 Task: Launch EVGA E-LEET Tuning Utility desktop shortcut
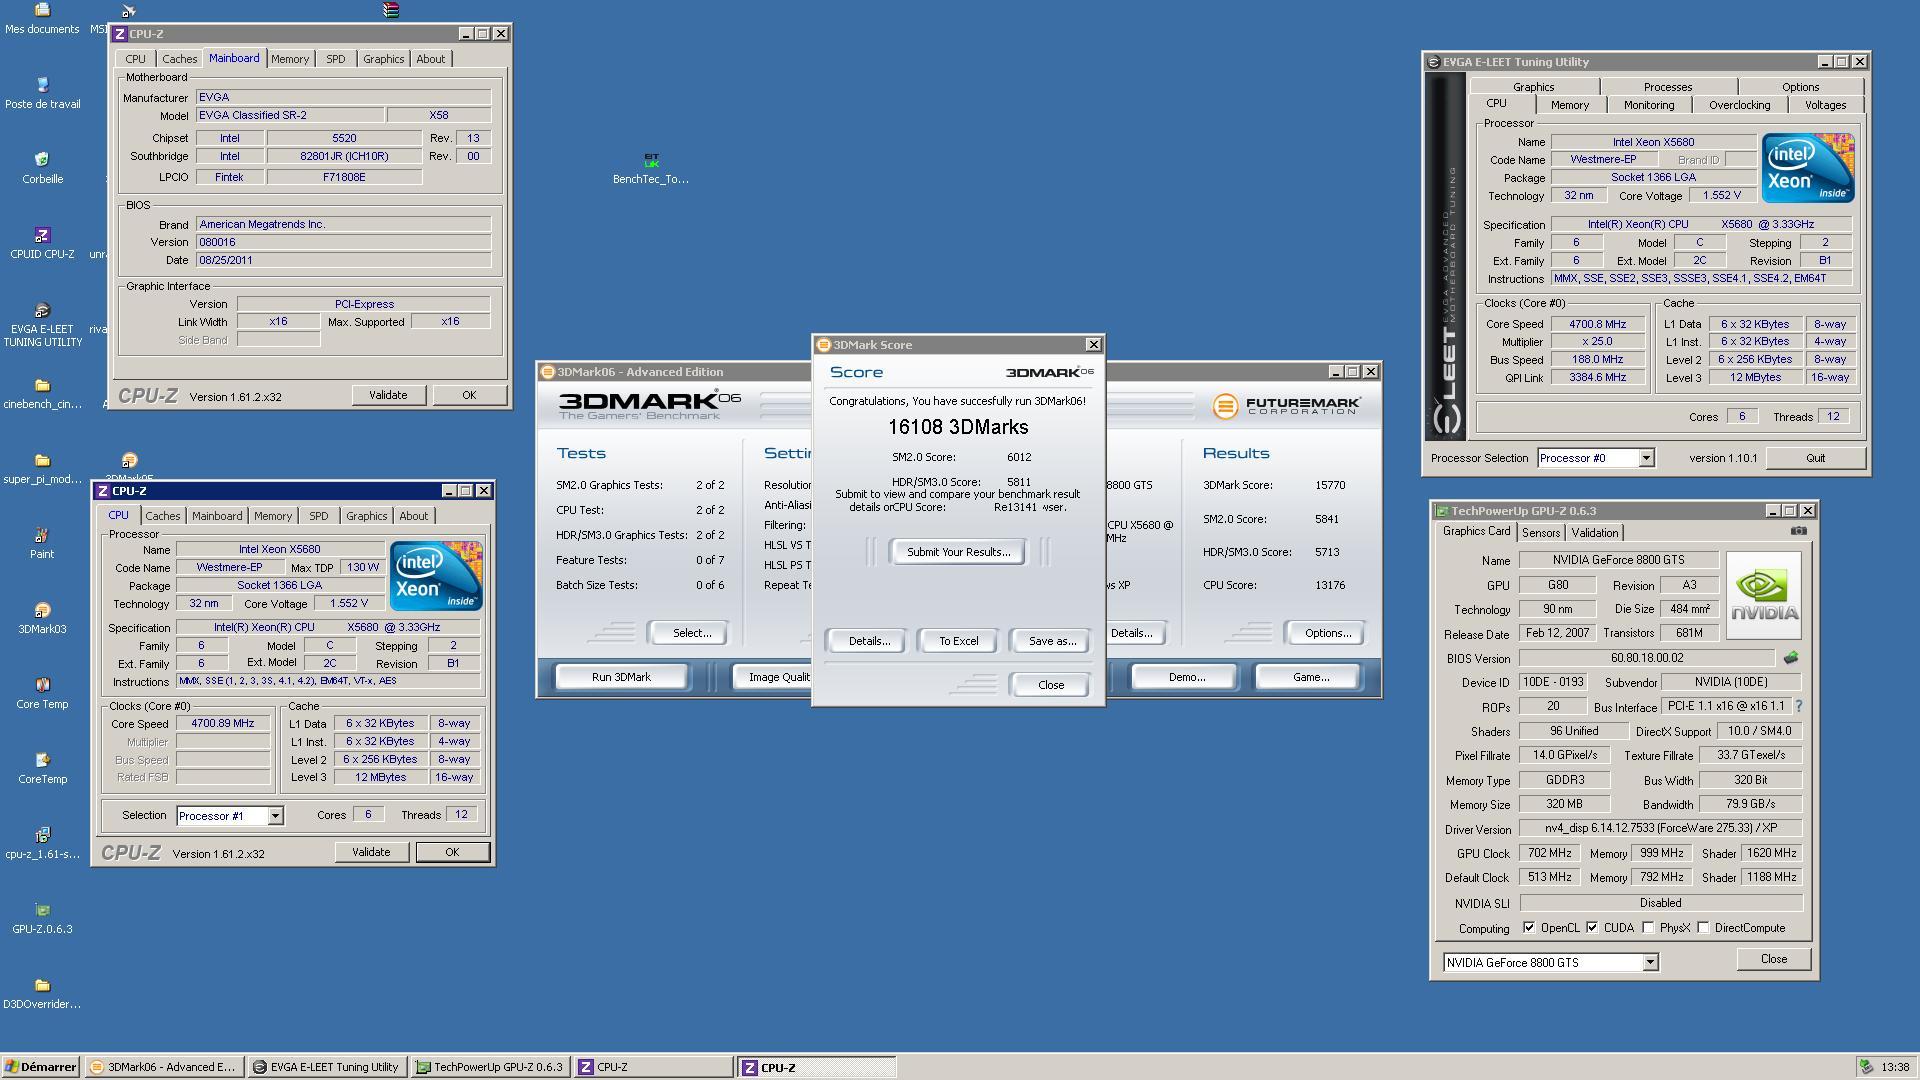click(42, 324)
